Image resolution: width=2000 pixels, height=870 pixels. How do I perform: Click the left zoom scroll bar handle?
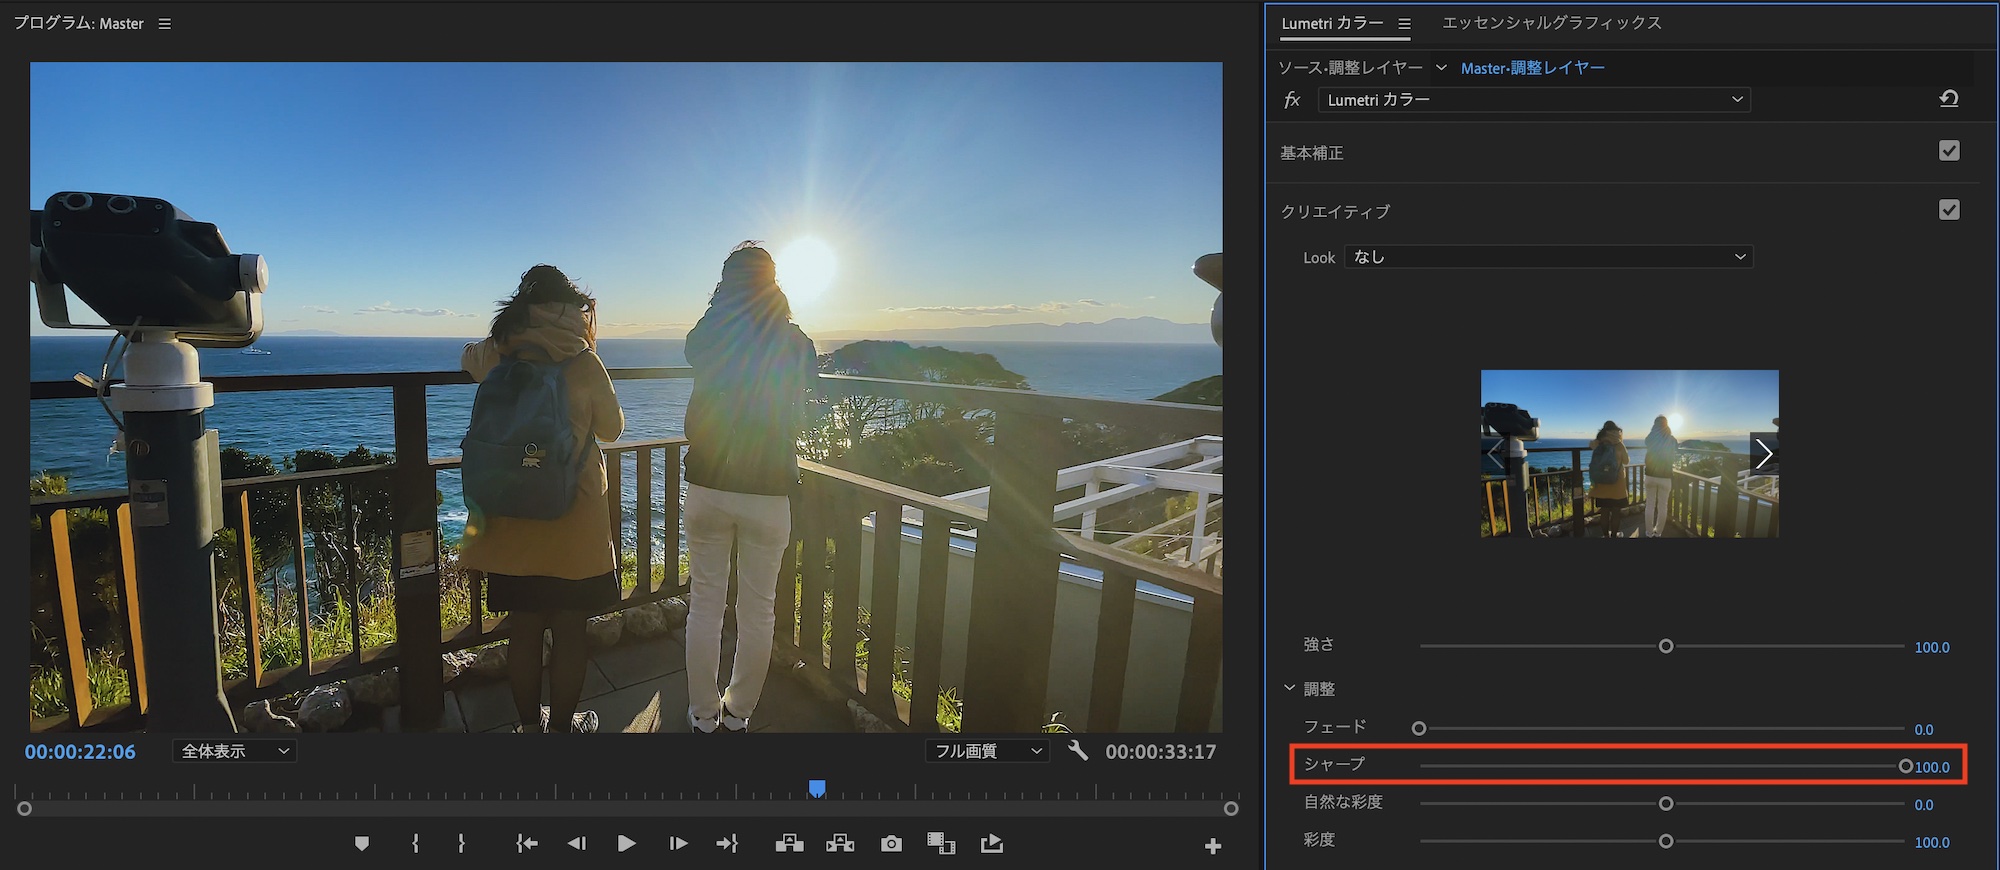[x=25, y=808]
